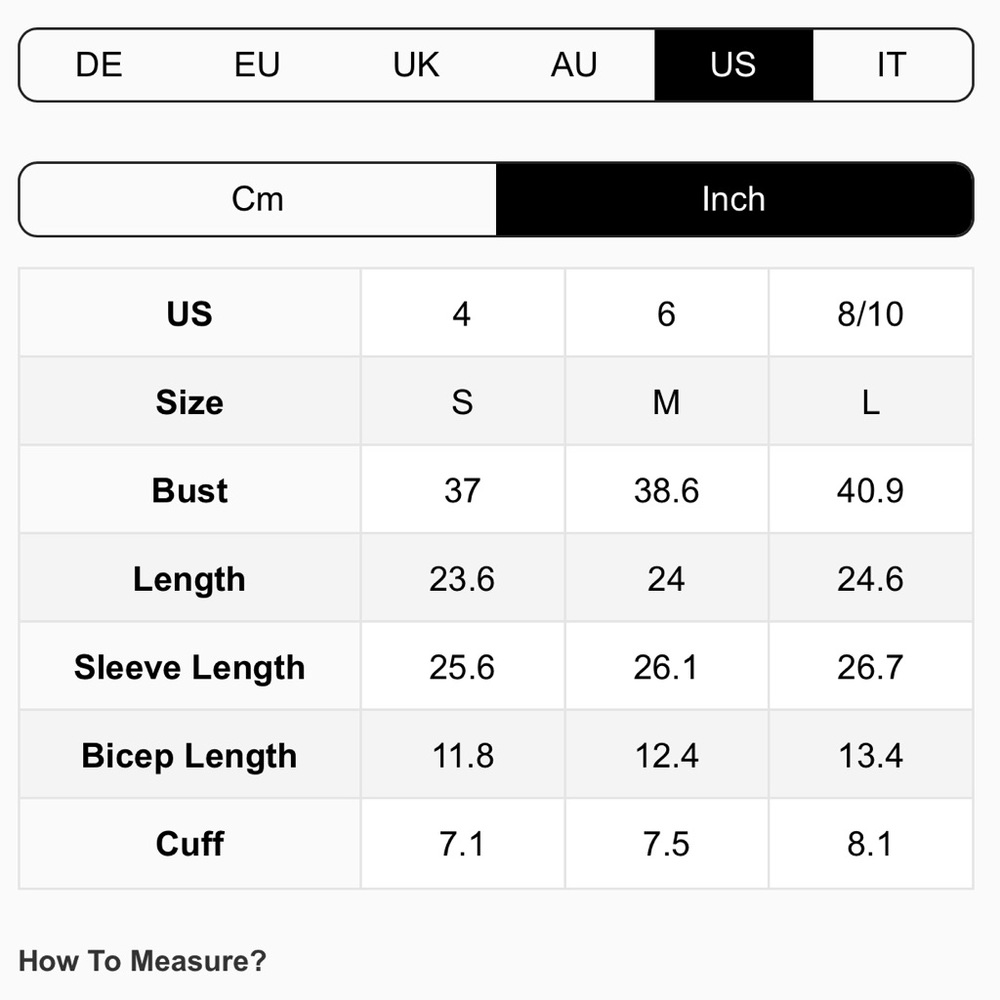
Task: Select the EU size region tab
Action: click(257, 65)
